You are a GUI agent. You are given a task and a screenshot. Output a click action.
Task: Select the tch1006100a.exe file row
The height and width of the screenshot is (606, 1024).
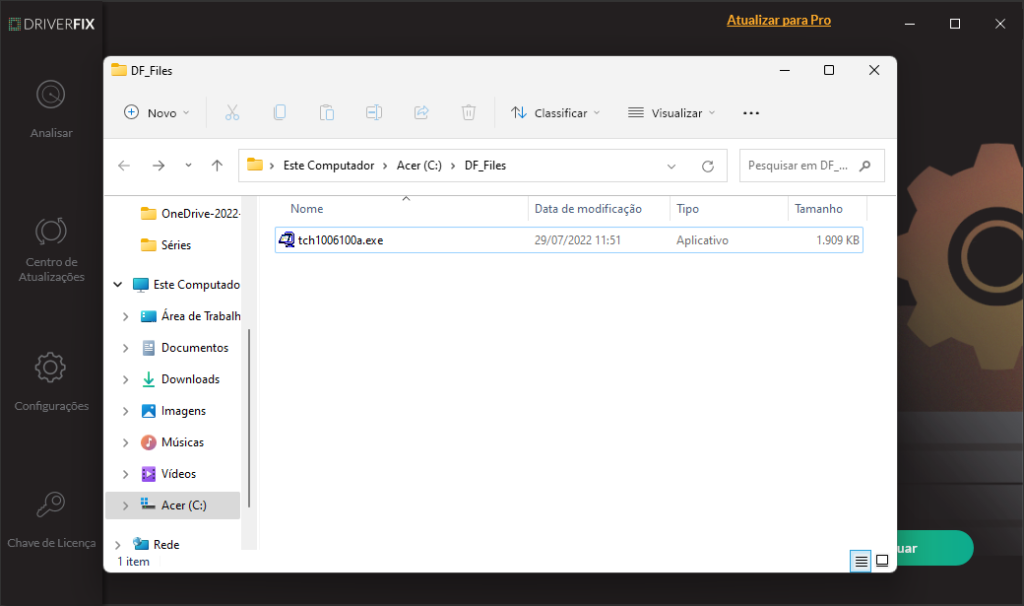click(x=343, y=240)
